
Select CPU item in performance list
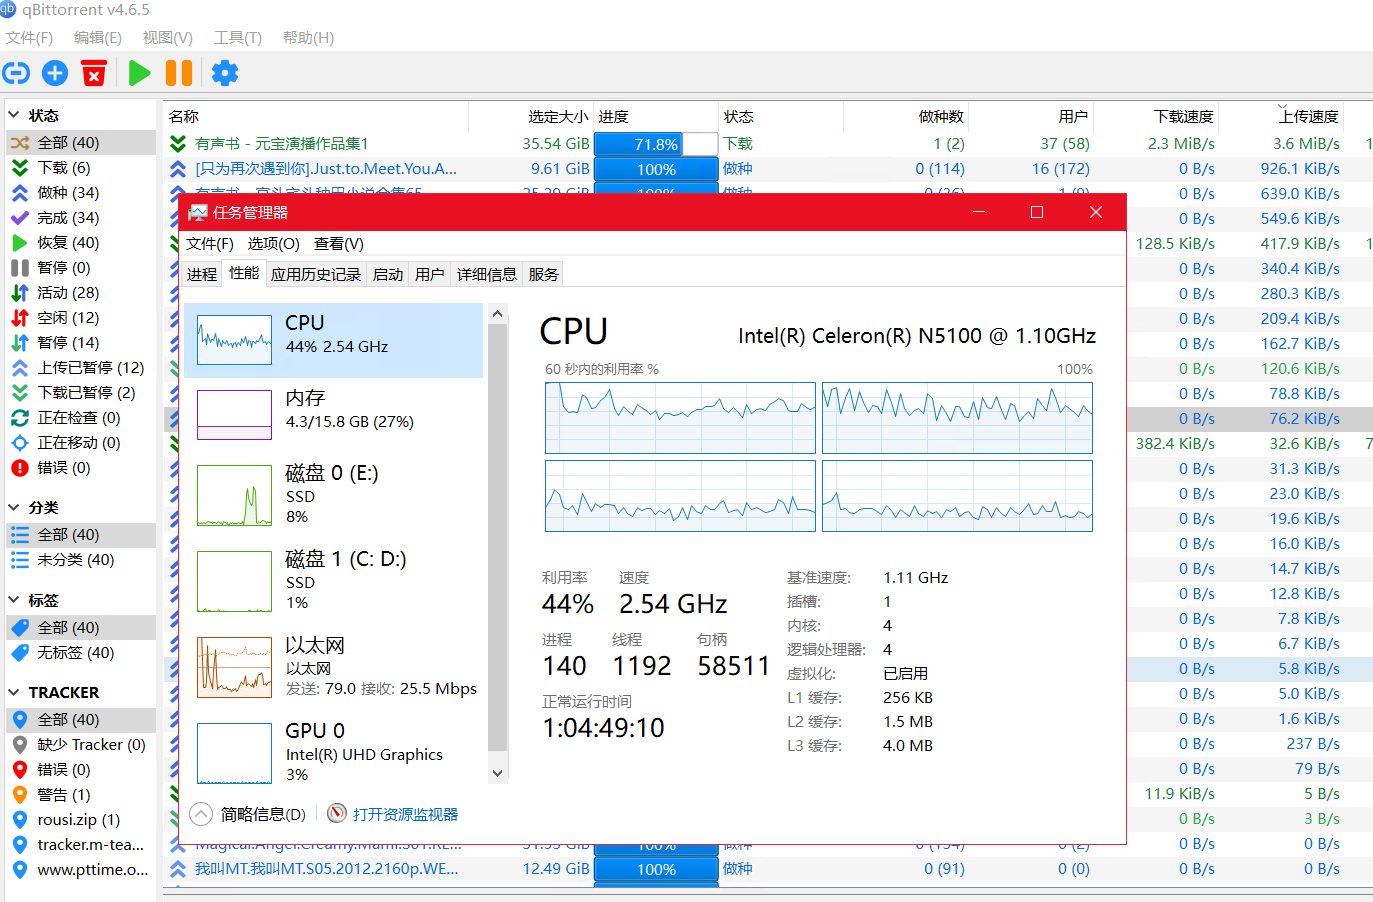(x=334, y=340)
